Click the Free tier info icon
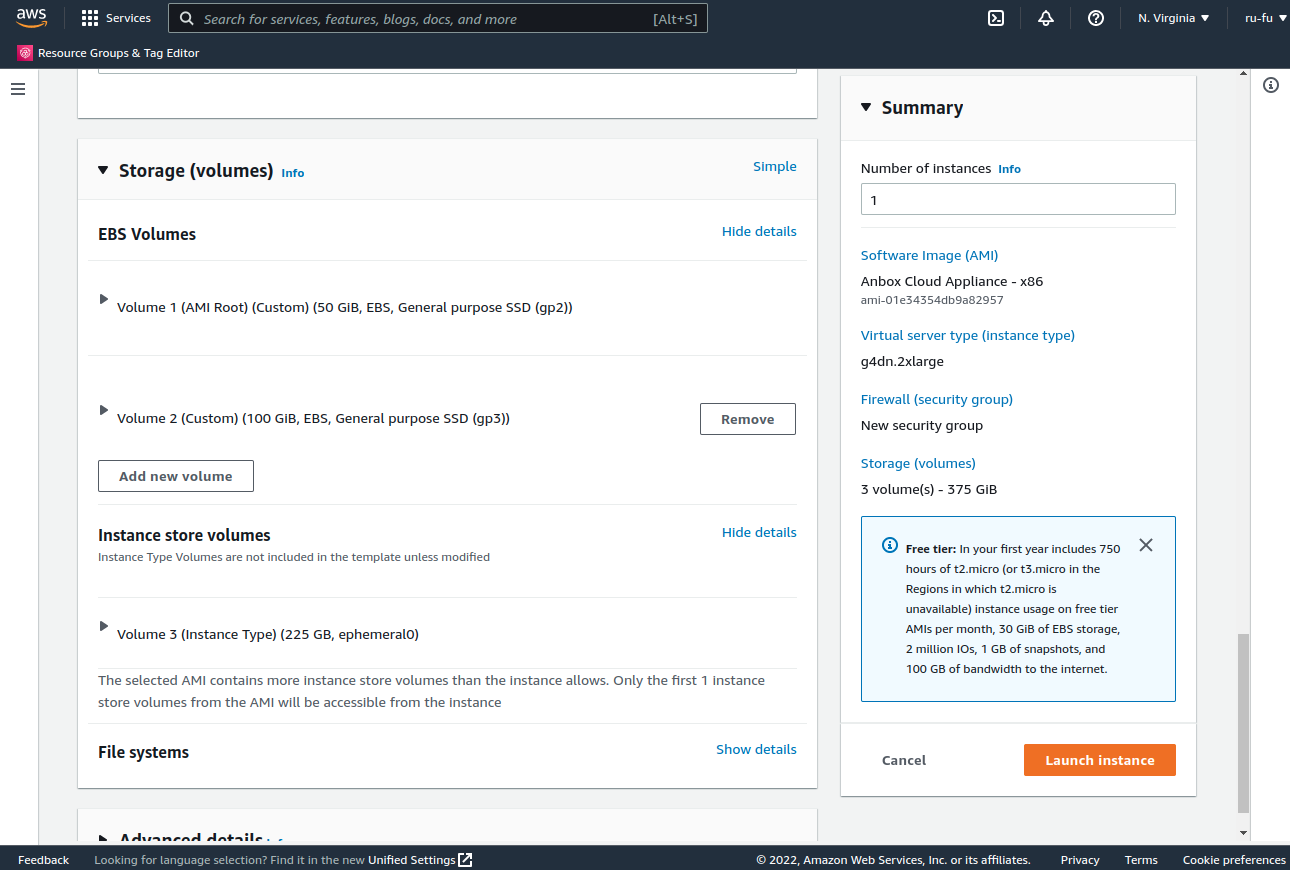 coord(890,545)
